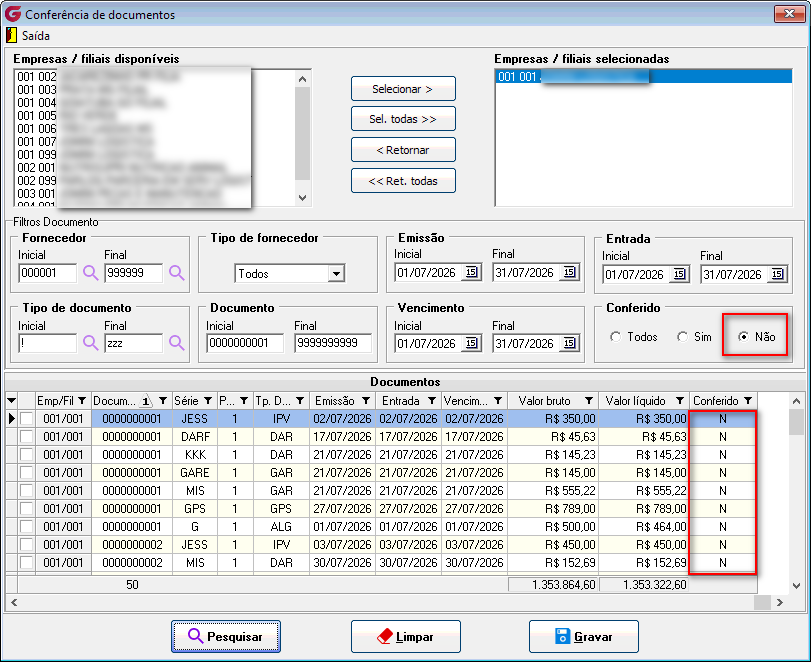Click the available companies list scrollbar down arrow
The image size is (811, 662).
coord(303,198)
